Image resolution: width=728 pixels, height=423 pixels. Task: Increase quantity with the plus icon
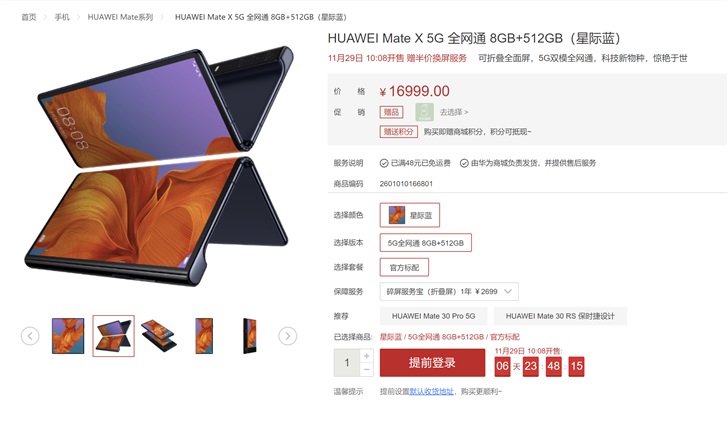click(366, 356)
